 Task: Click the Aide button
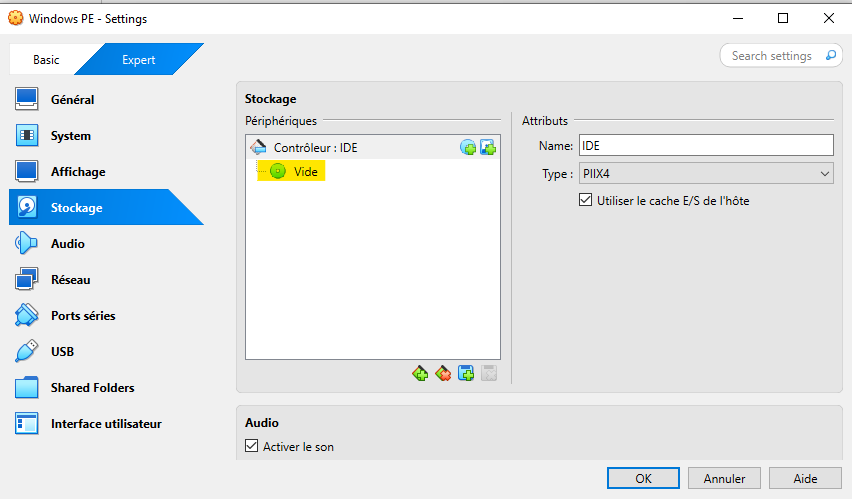pyautogui.click(x=805, y=479)
